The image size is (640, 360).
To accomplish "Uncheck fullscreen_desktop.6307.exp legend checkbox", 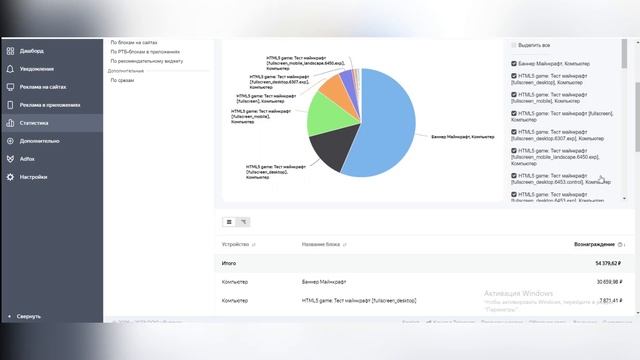I will 514,132.
